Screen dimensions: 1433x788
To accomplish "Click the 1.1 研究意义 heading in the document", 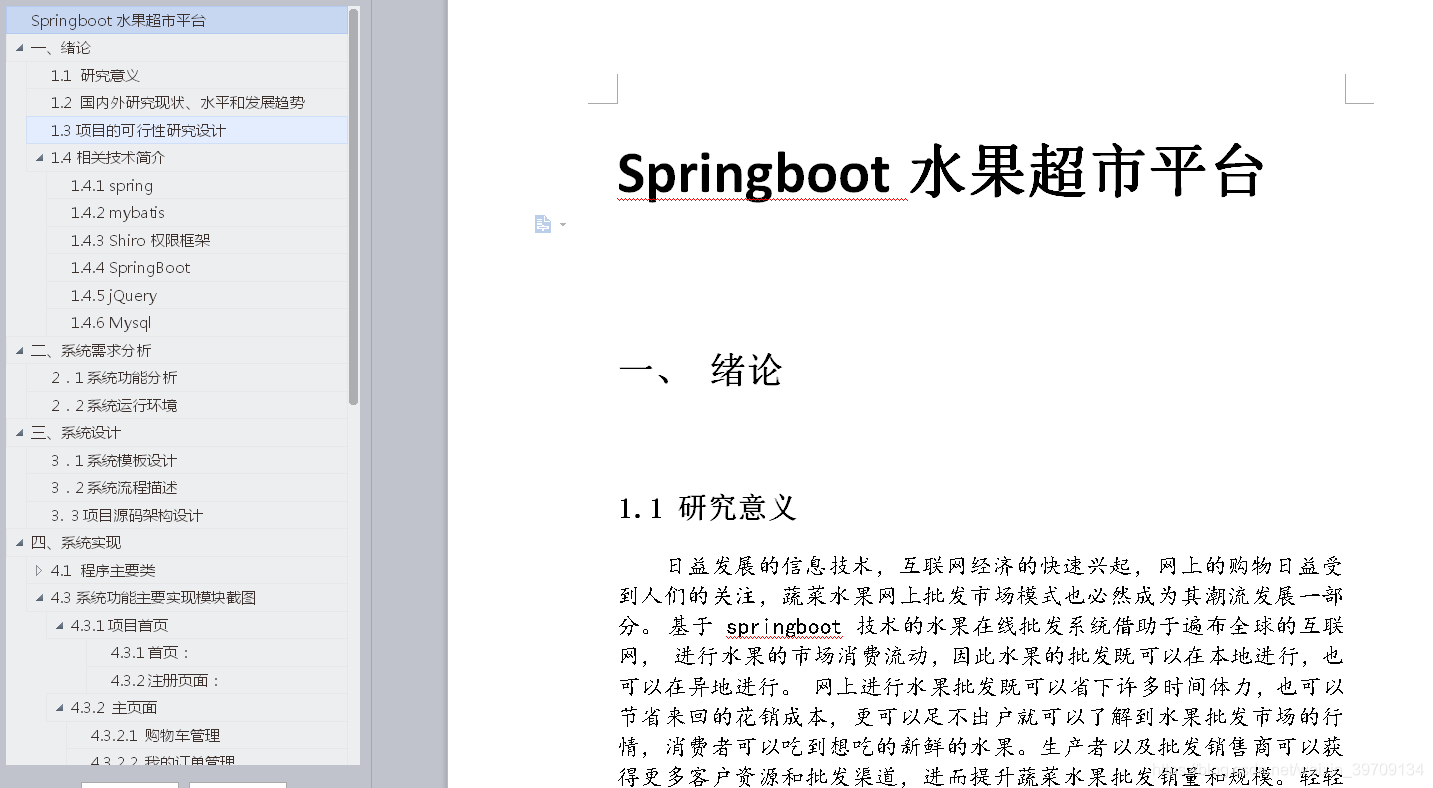I will click(x=707, y=508).
